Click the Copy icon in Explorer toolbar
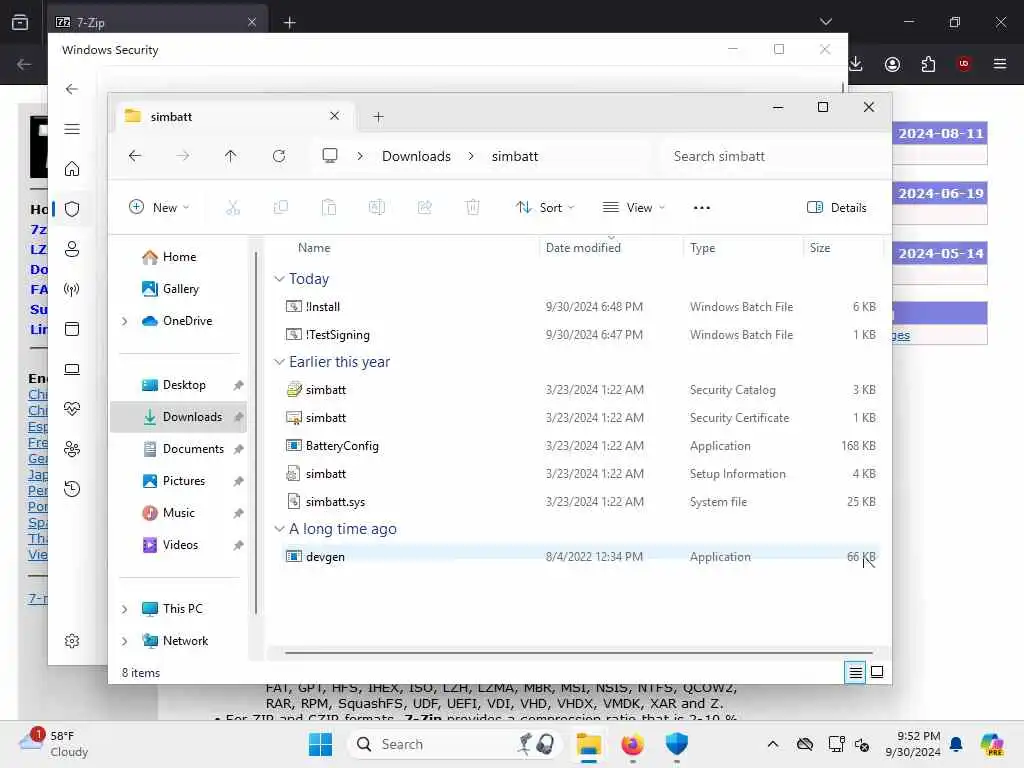 281,208
